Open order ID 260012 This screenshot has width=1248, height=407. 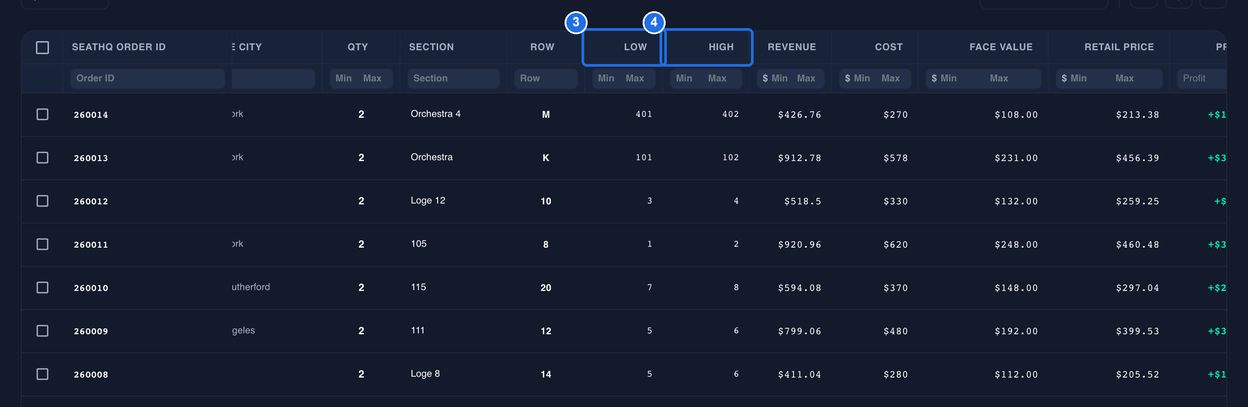[x=91, y=202]
